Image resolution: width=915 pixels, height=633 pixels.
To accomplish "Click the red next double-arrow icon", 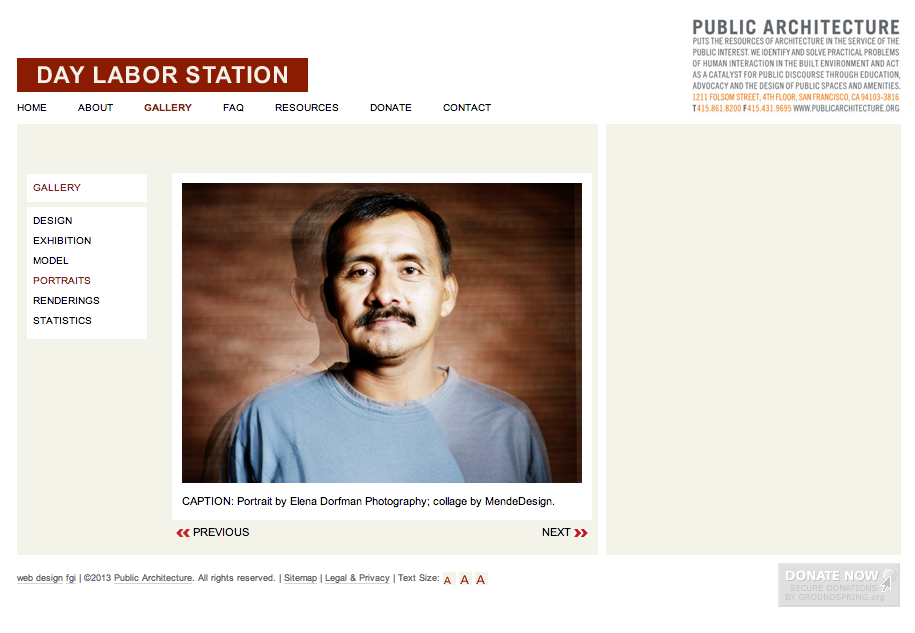I will pyautogui.click(x=581, y=533).
